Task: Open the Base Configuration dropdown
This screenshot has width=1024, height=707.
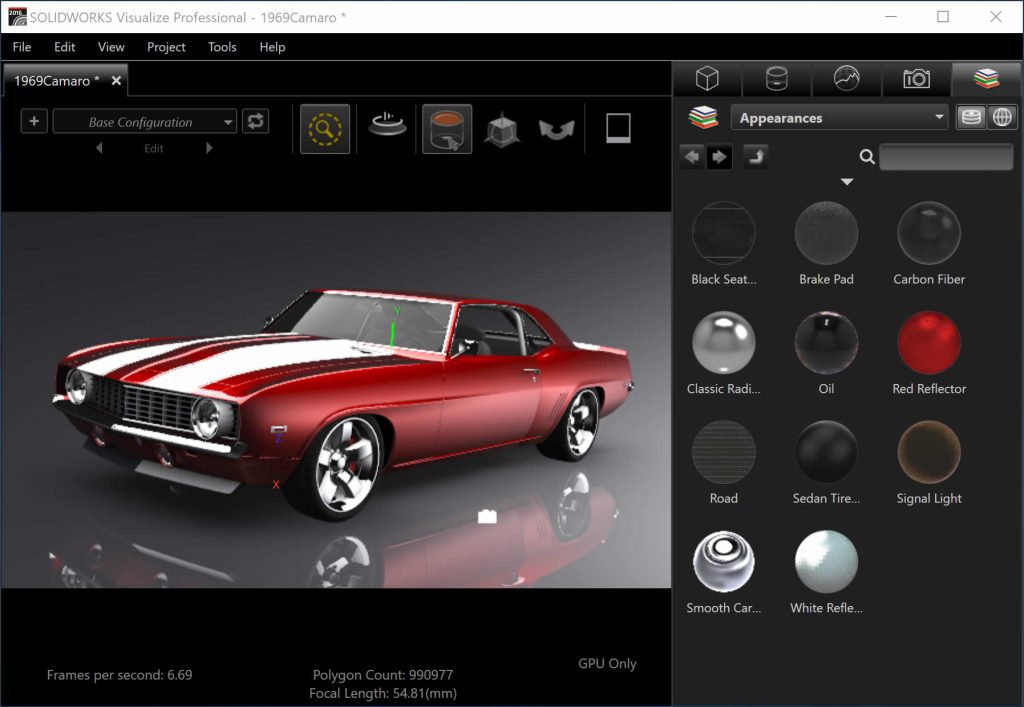Action: pos(143,121)
